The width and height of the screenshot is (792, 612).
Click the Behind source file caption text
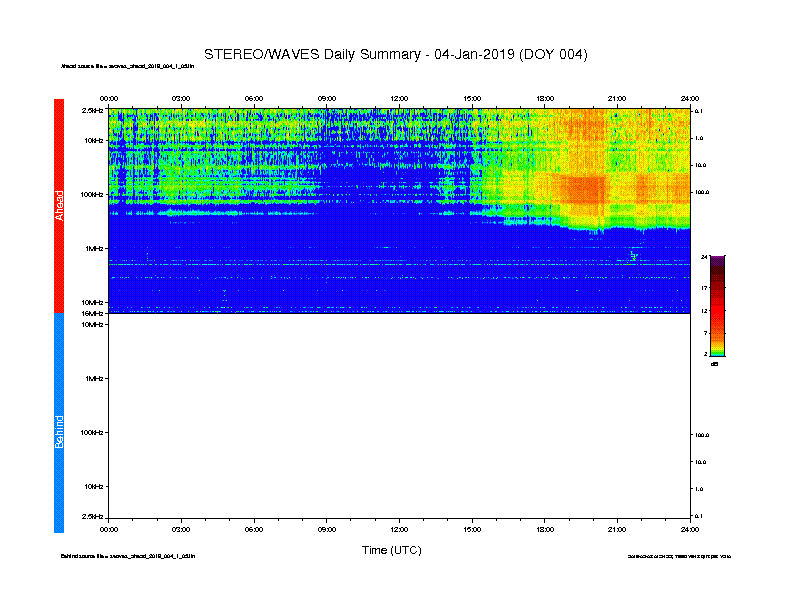click(x=128, y=555)
